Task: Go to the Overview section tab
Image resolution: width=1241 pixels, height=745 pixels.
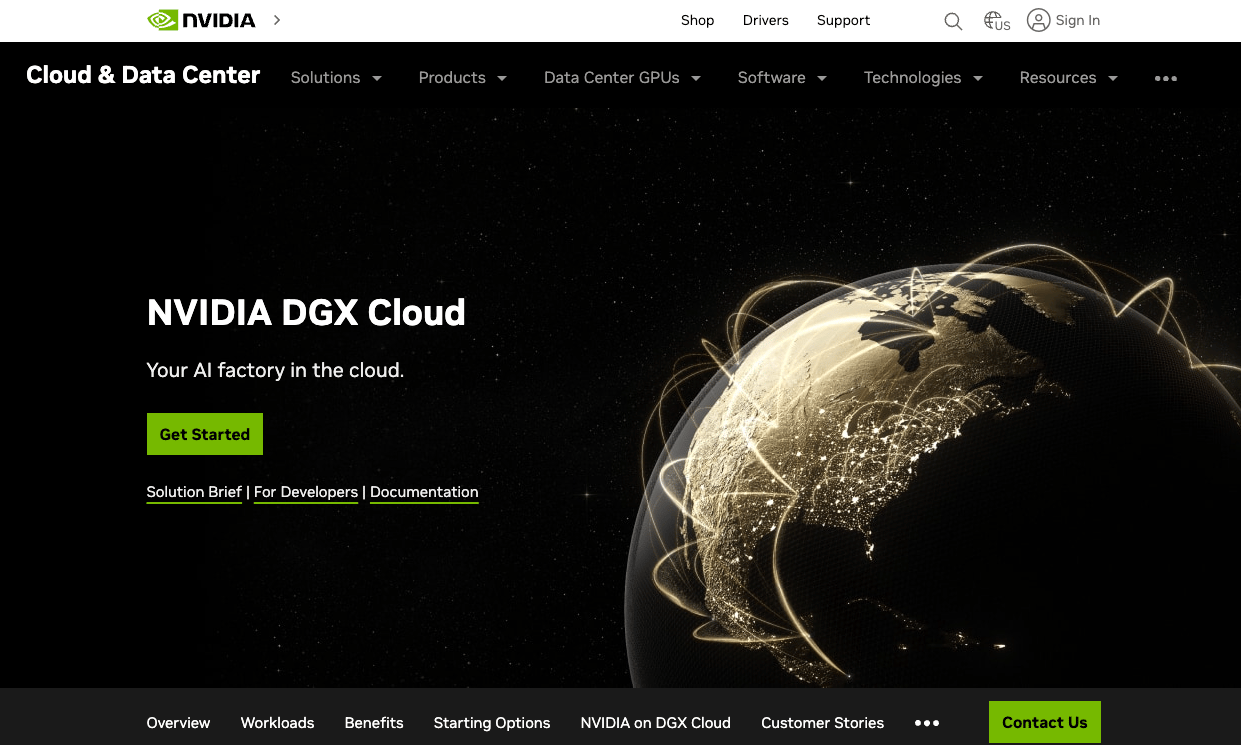Action: point(179,723)
